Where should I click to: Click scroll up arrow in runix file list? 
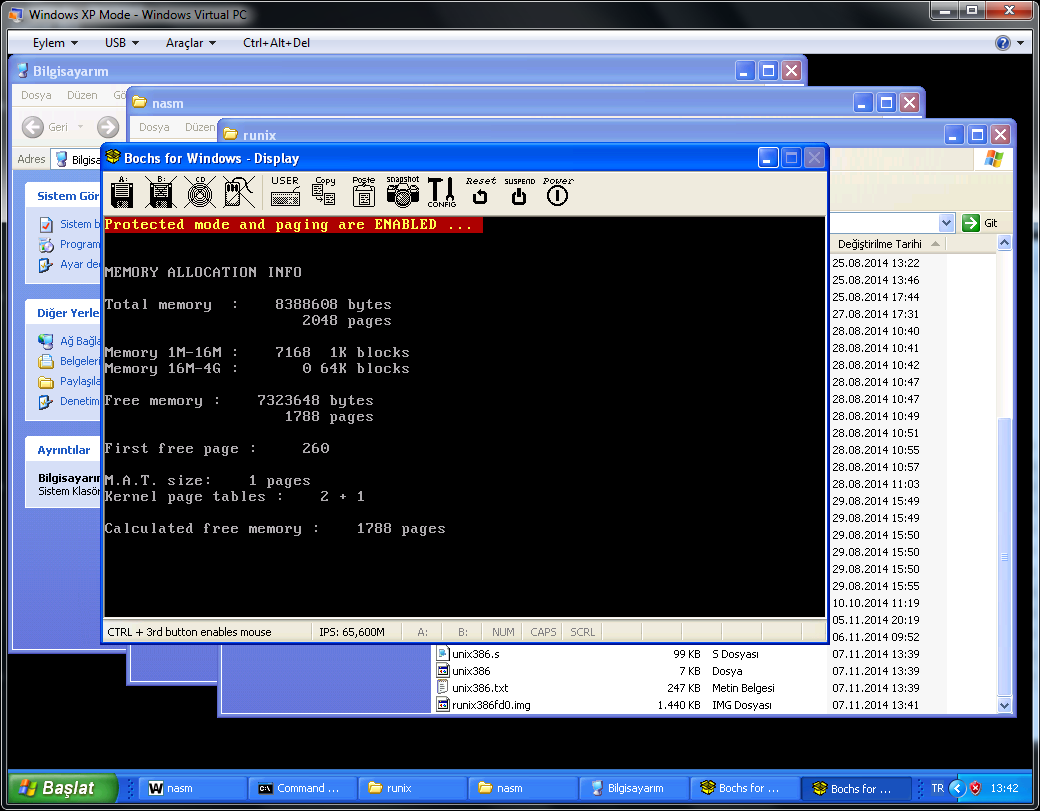(1004, 243)
